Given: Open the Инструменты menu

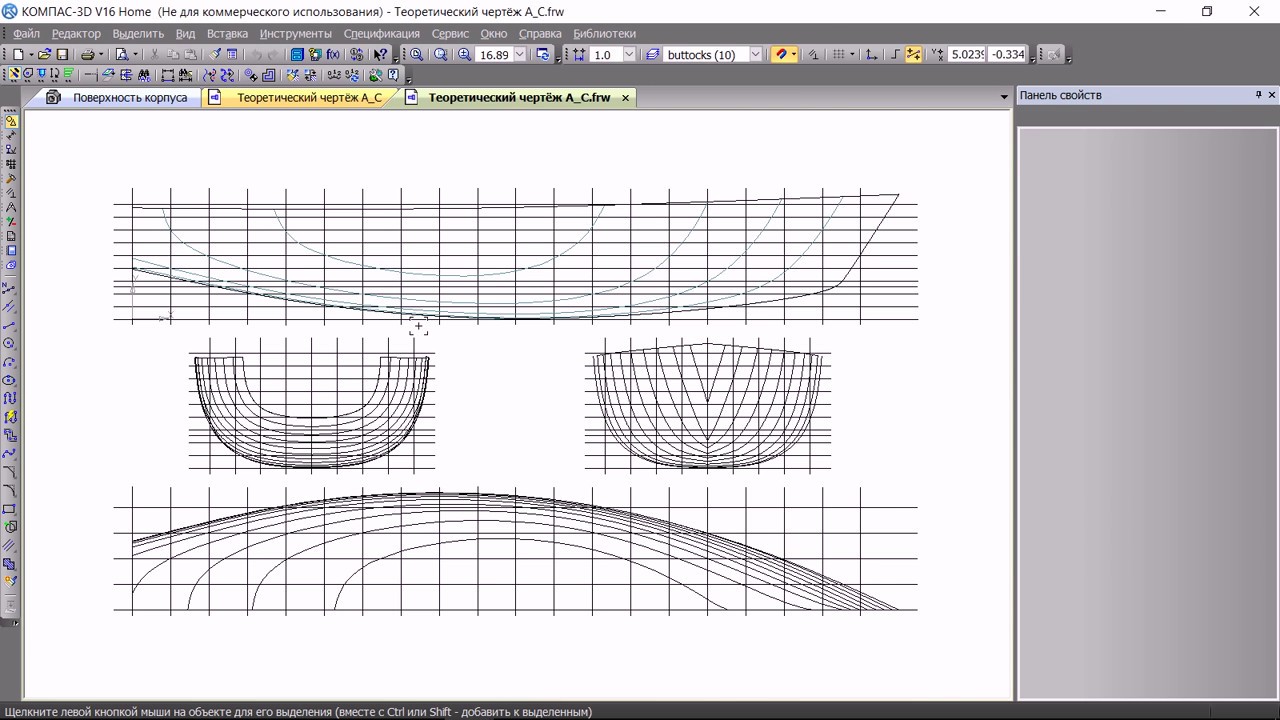Looking at the screenshot, I should pos(296,33).
